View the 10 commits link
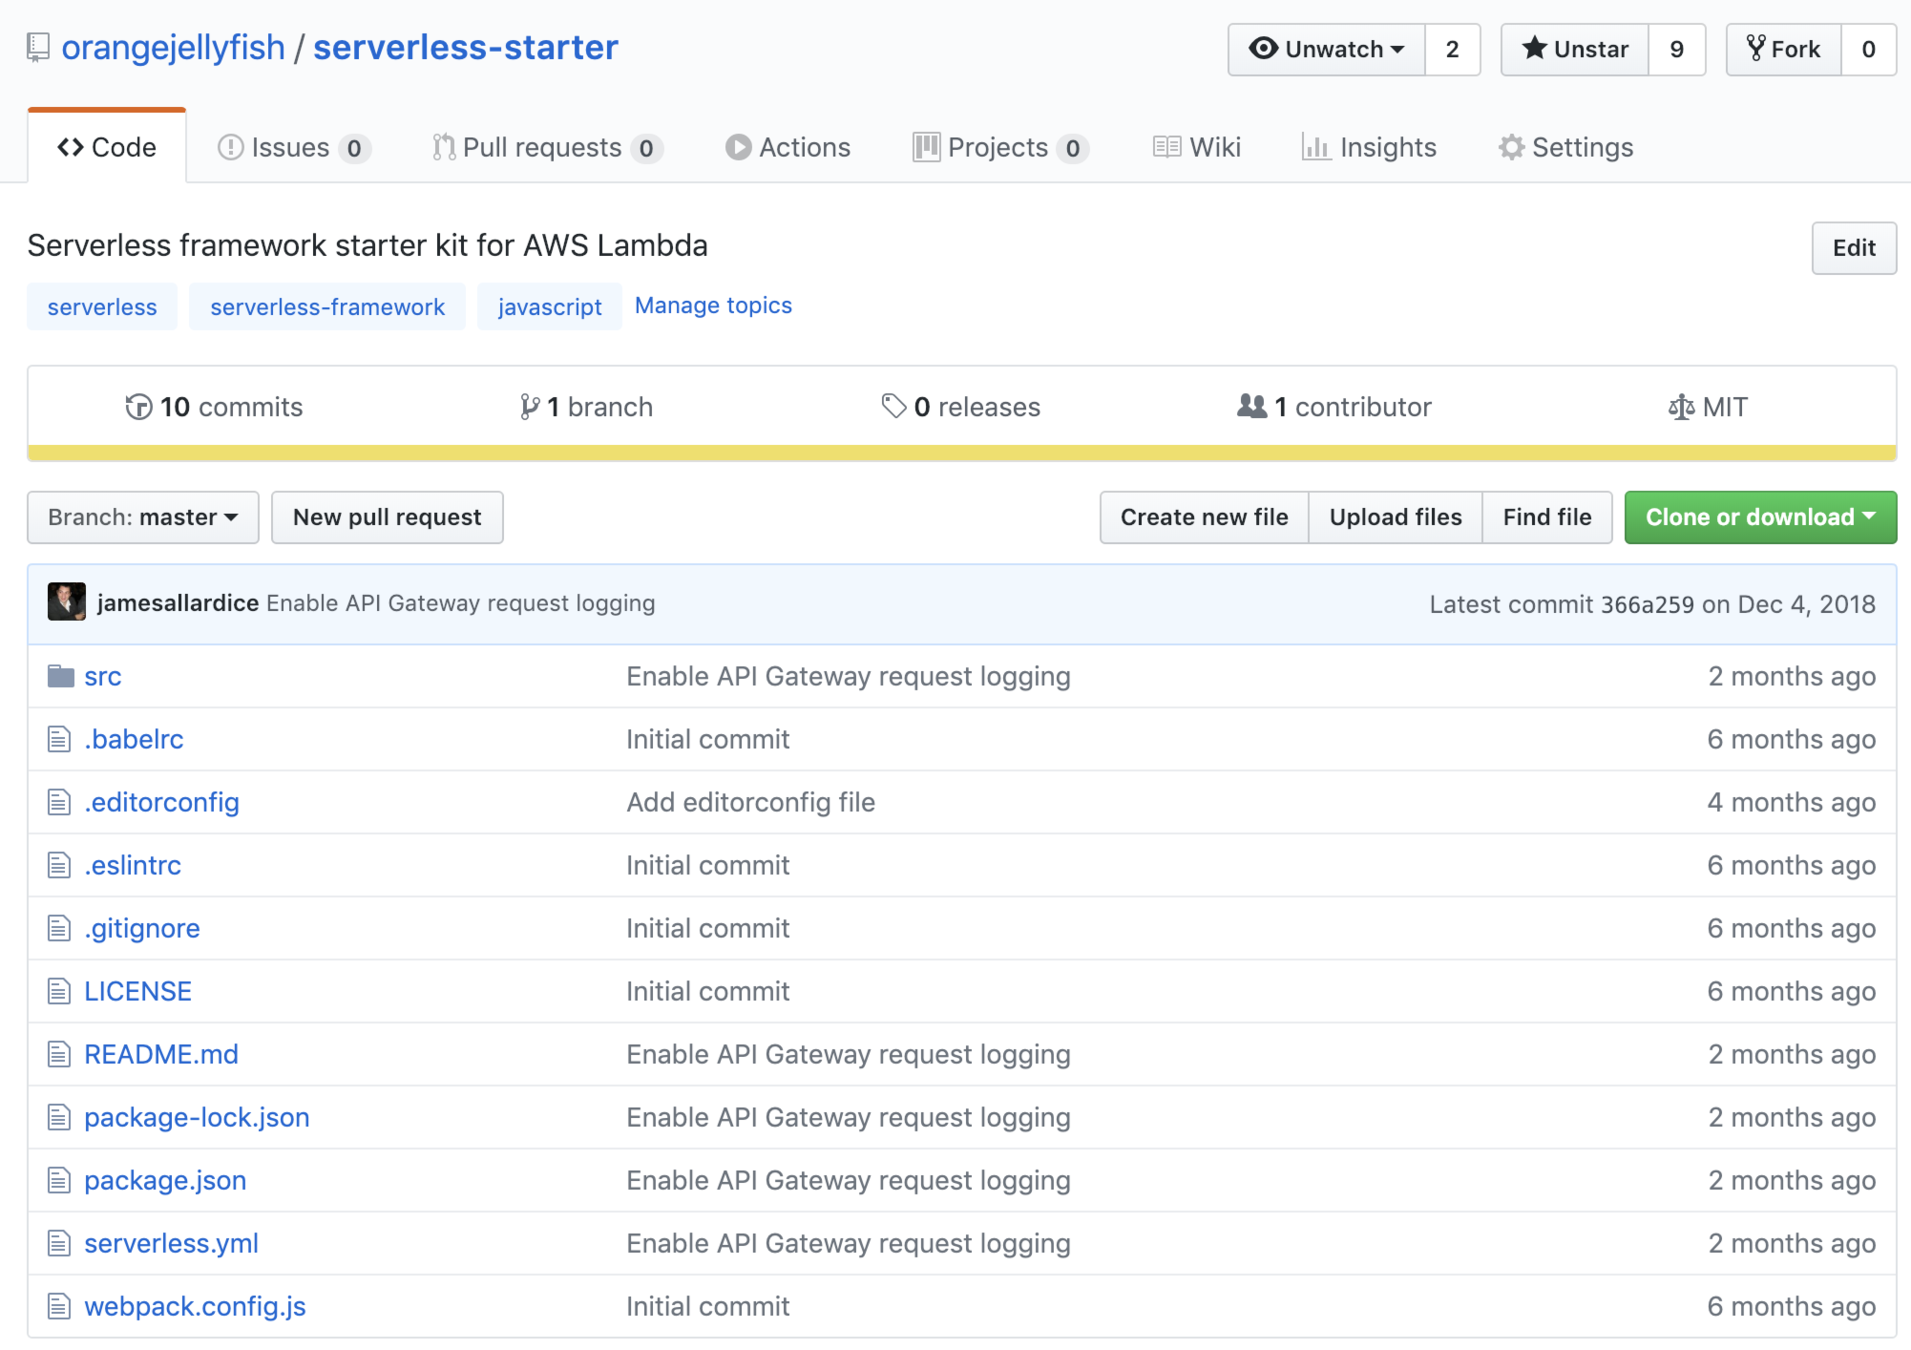This screenshot has width=1911, height=1350. pos(214,407)
